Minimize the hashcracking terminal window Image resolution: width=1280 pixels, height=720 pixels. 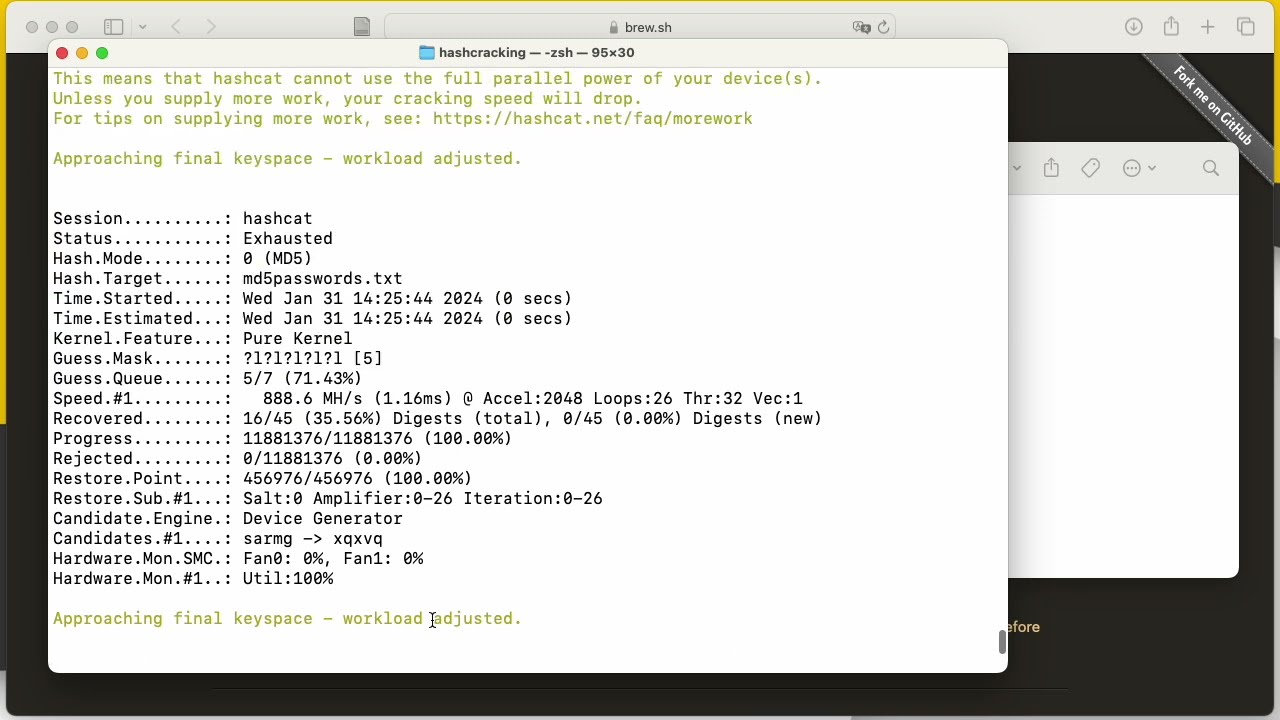[82, 53]
